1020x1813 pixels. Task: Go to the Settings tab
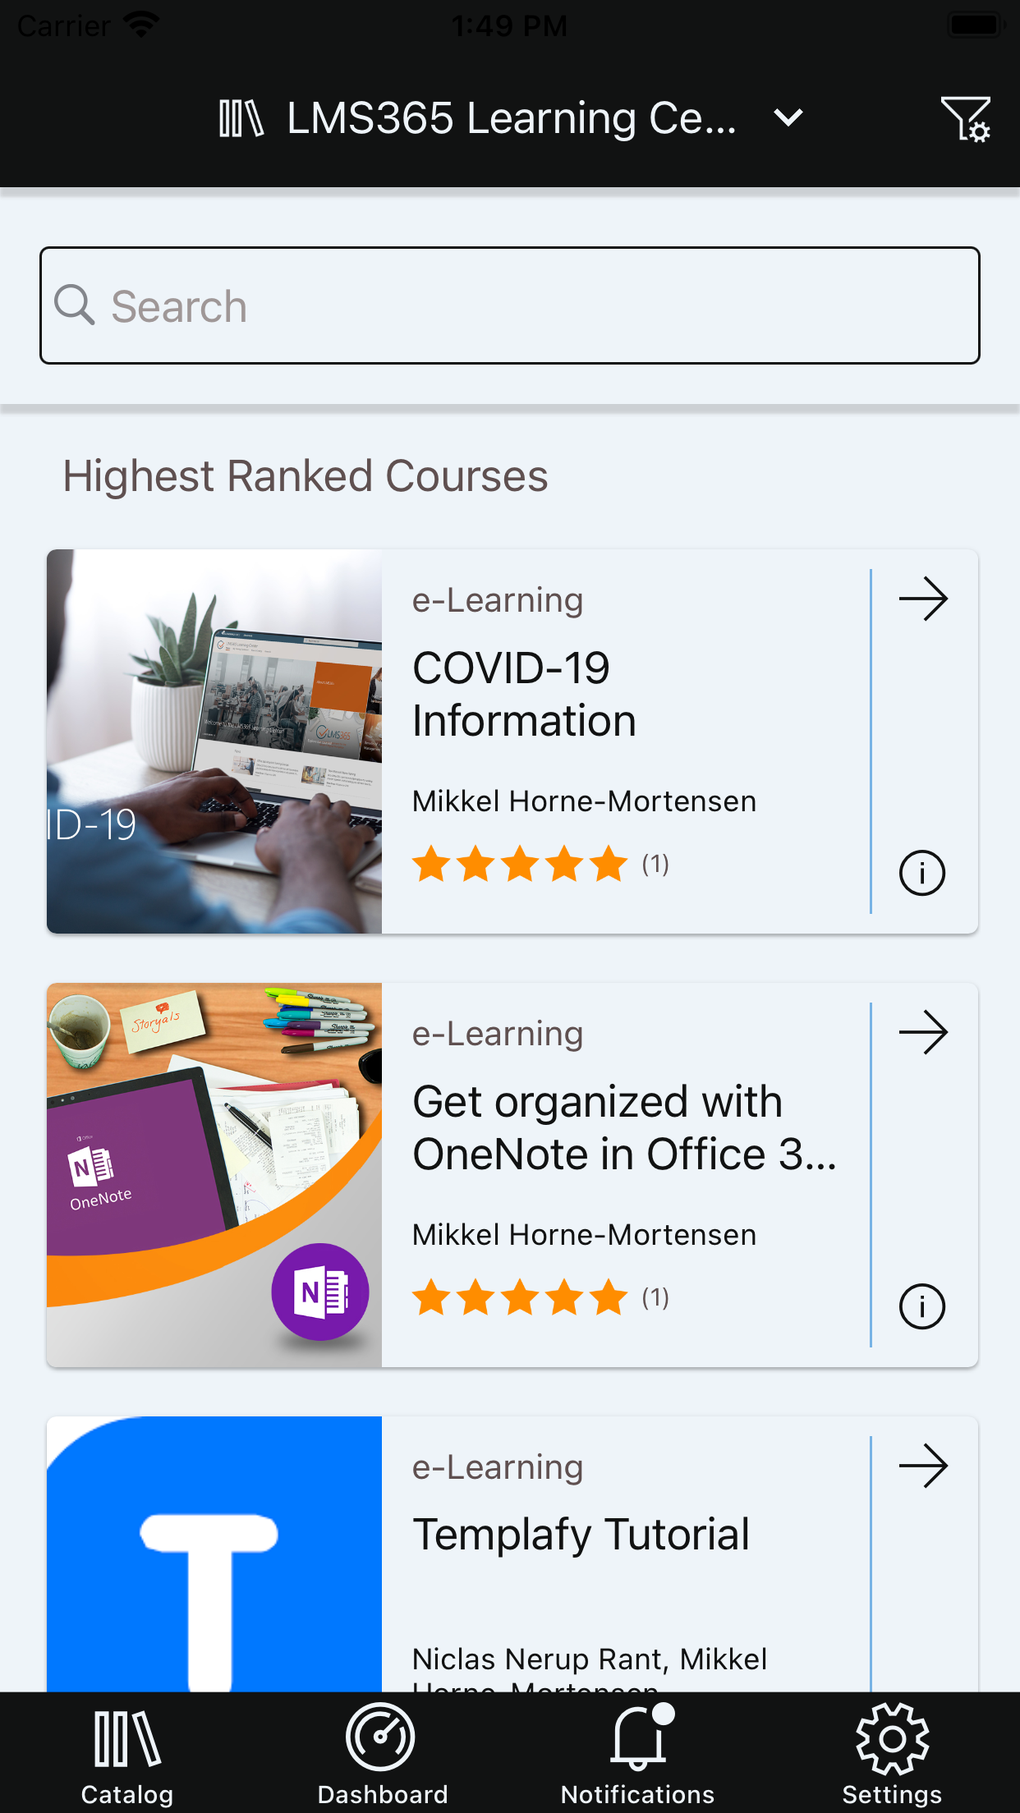coord(892,1755)
